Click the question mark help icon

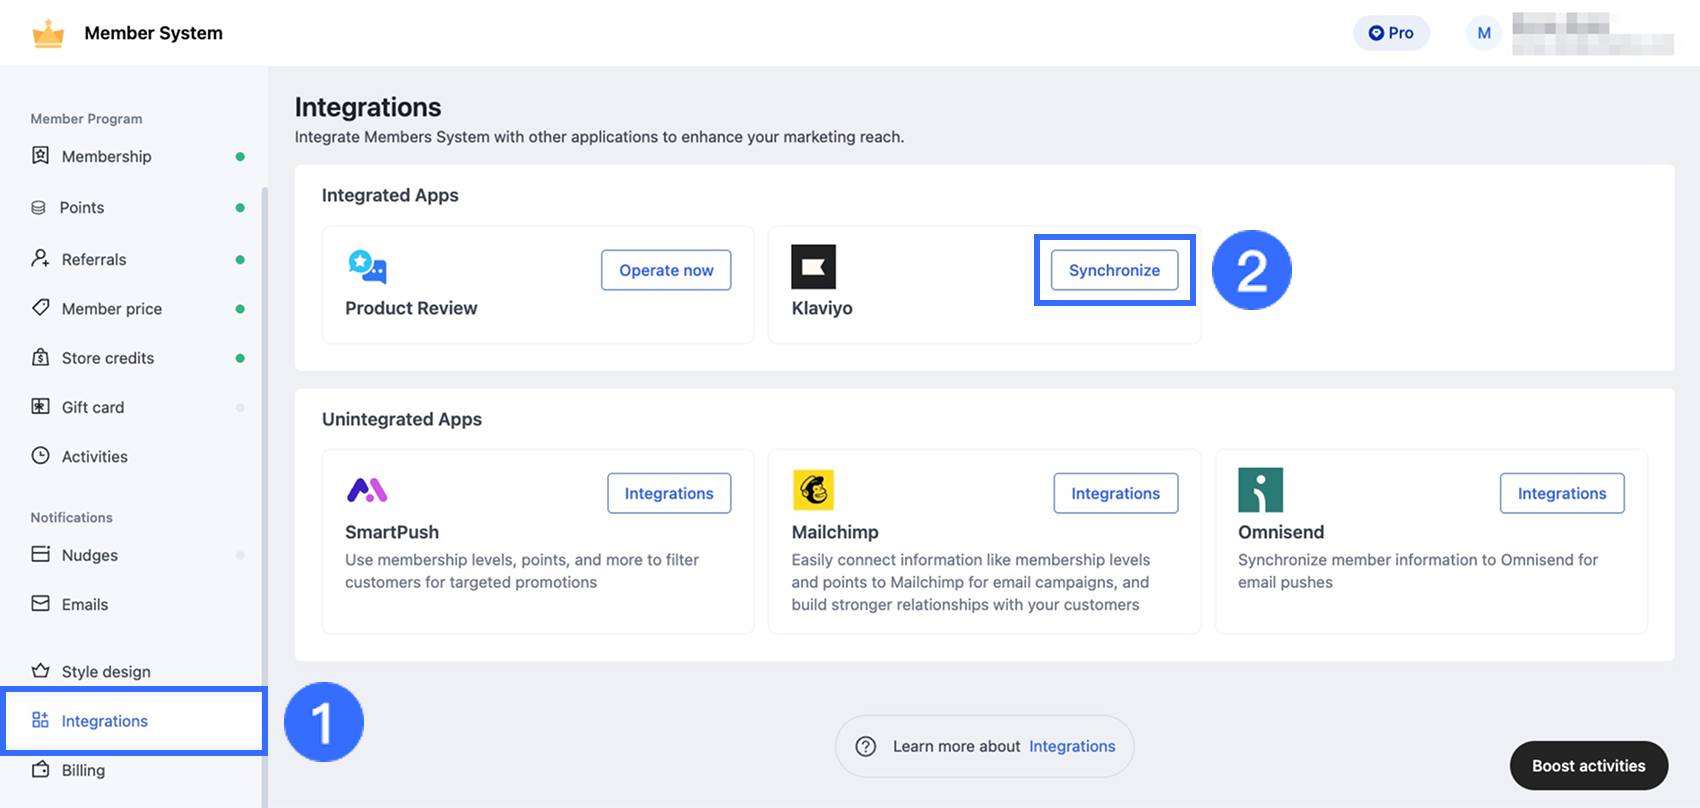click(x=866, y=746)
